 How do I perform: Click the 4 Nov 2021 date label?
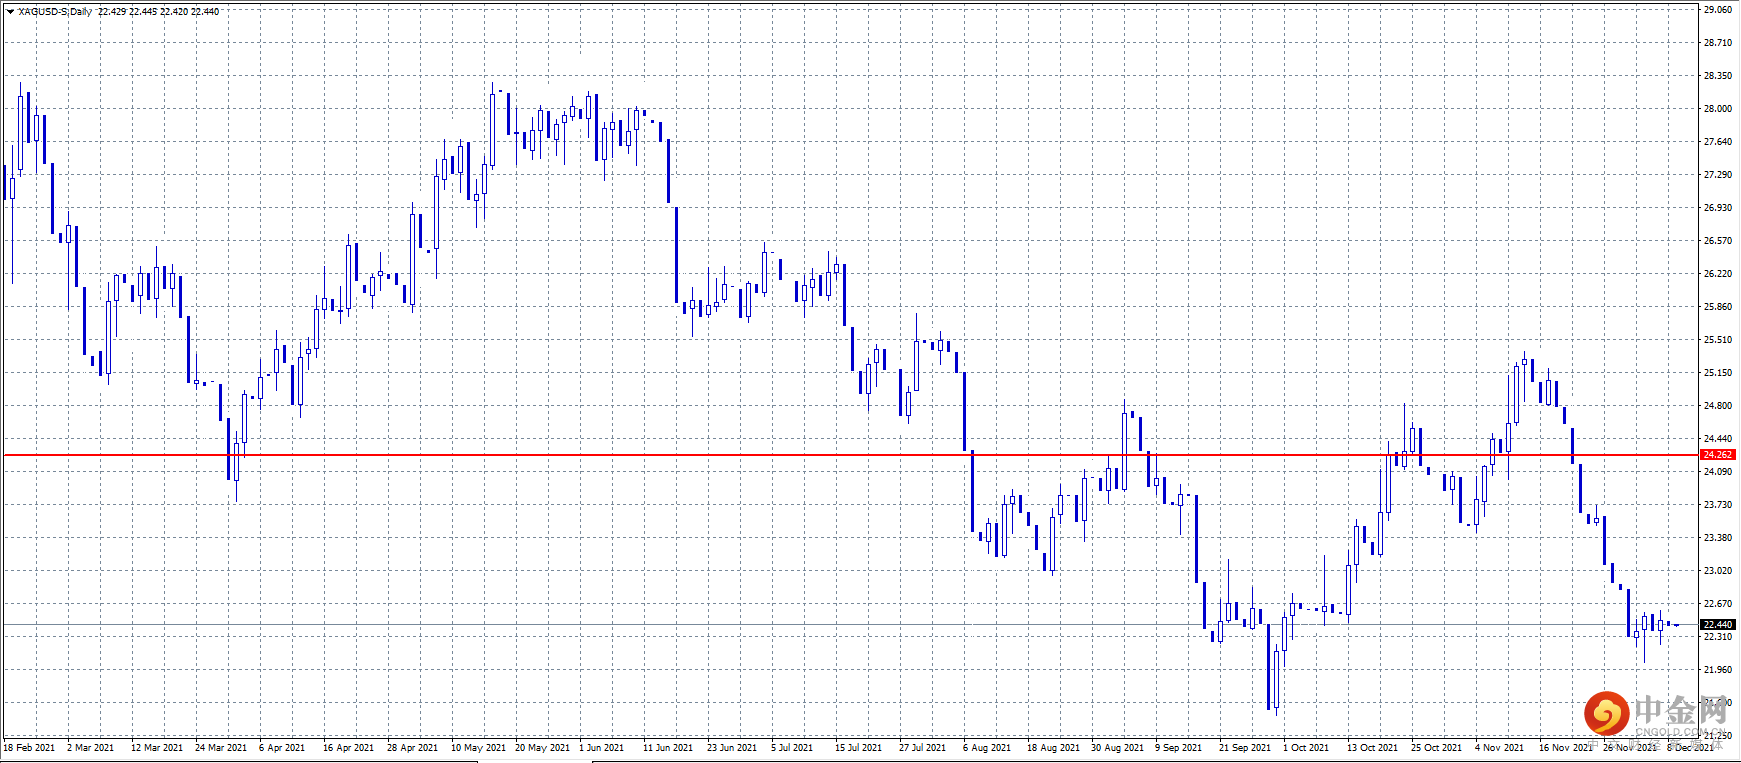[1499, 748]
